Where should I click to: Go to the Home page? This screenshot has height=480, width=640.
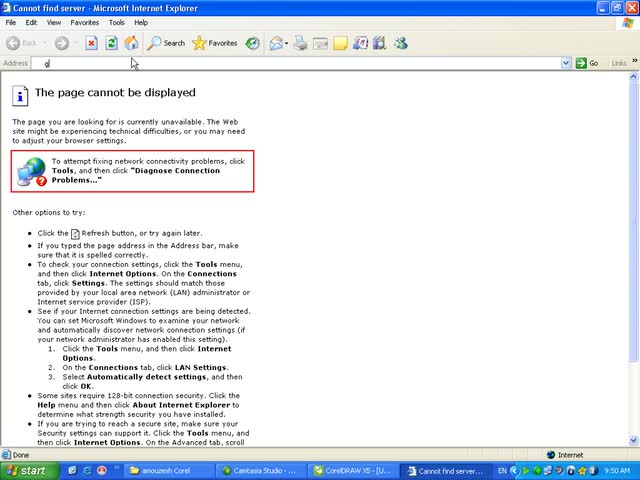(x=131, y=43)
